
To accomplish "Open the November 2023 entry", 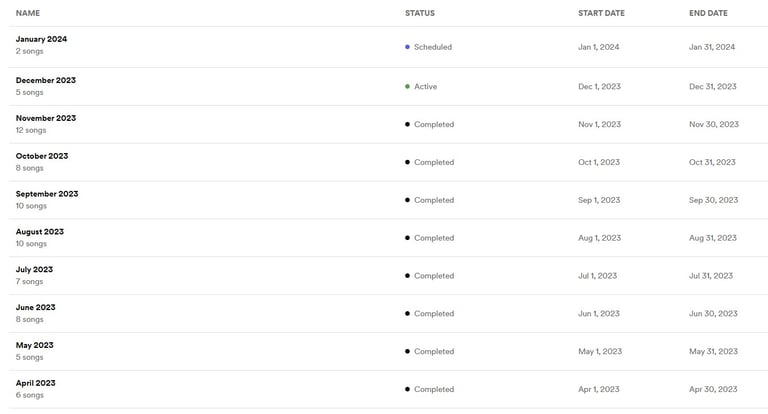I will [x=46, y=118].
